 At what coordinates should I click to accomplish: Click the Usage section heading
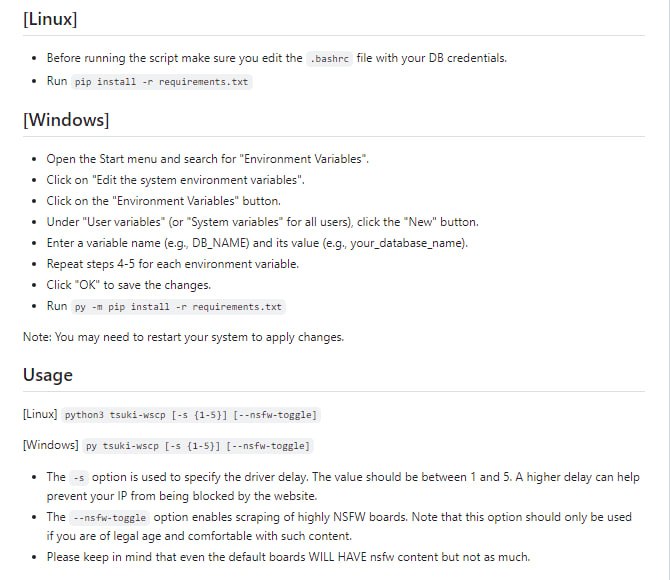pyautogui.click(x=48, y=375)
